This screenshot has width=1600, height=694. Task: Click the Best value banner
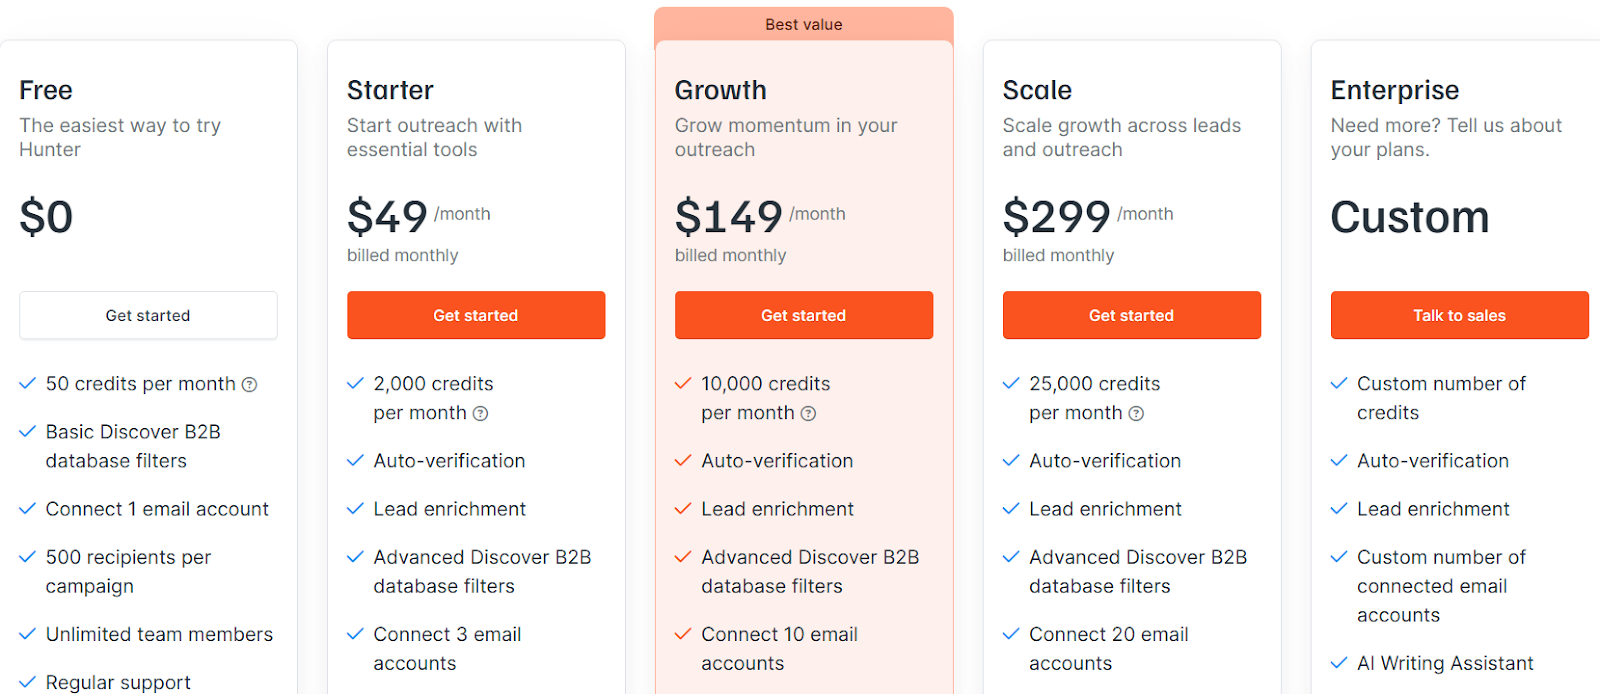[x=803, y=24]
